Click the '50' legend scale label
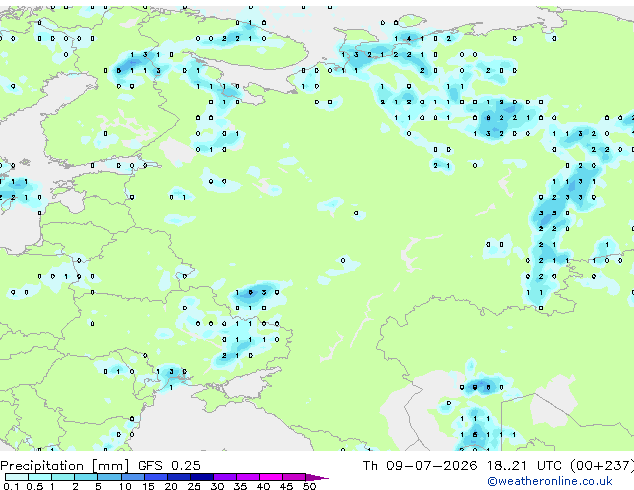This screenshot has width=634, height=490. coord(309,486)
